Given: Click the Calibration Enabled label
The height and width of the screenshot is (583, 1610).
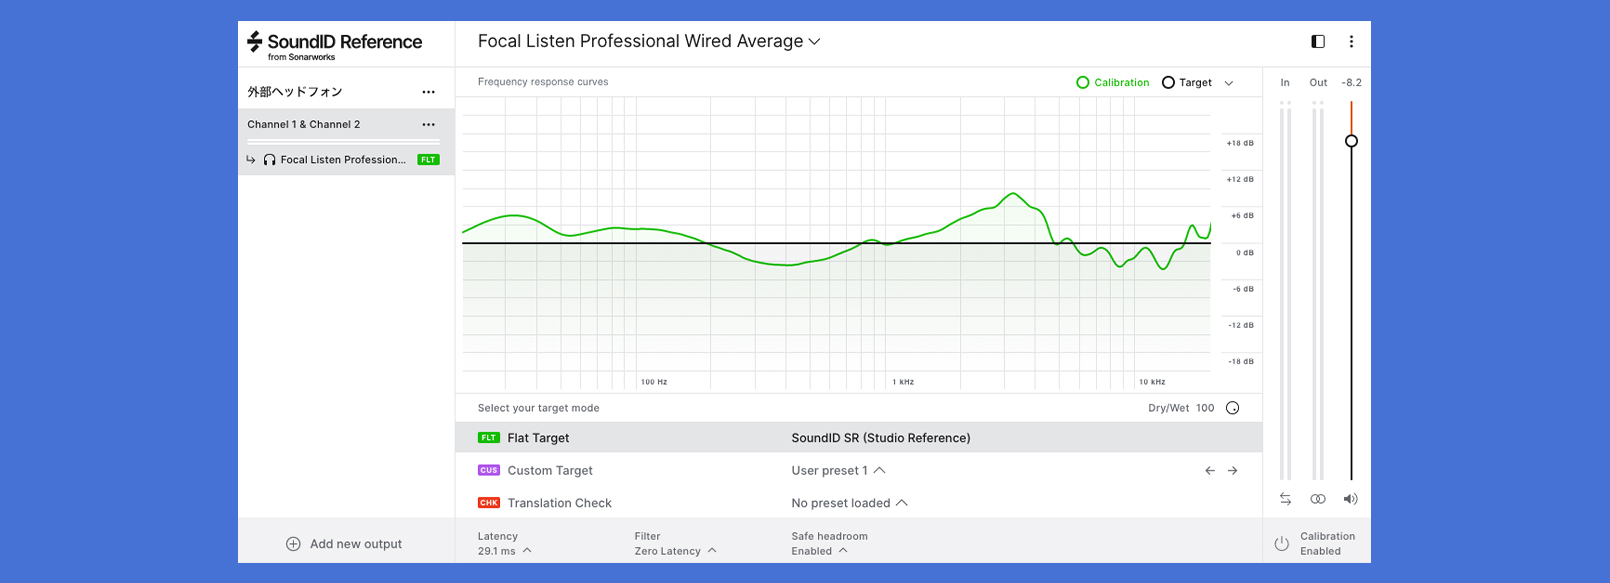Looking at the screenshot, I should [x=1327, y=544].
